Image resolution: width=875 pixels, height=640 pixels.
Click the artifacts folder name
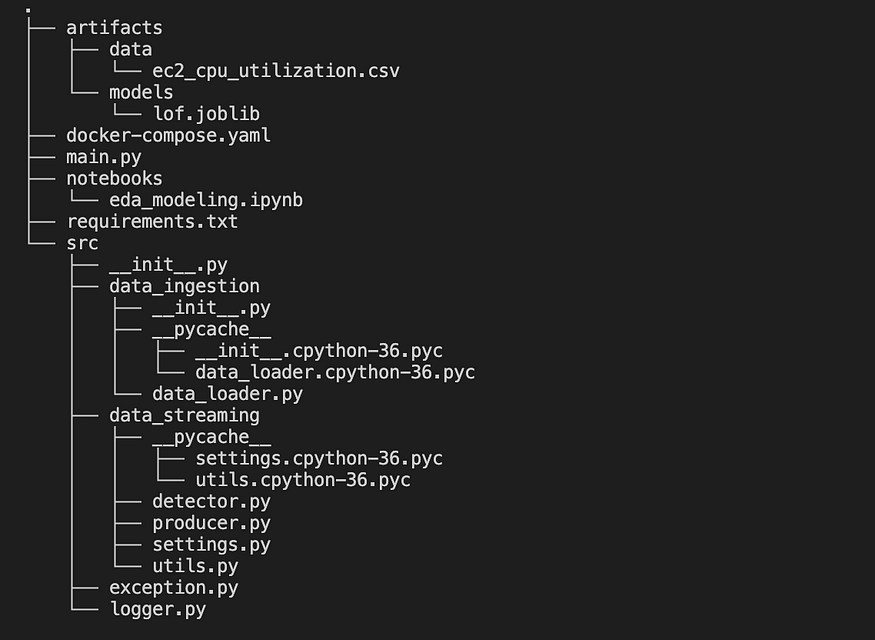[114, 28]
